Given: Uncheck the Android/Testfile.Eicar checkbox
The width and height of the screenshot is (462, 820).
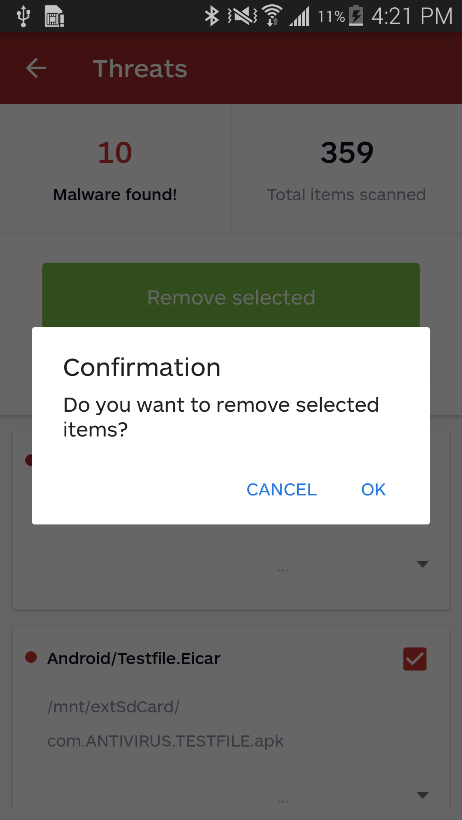Looking at the screenshot, I should pyautogui.click(x=415, y=659).
